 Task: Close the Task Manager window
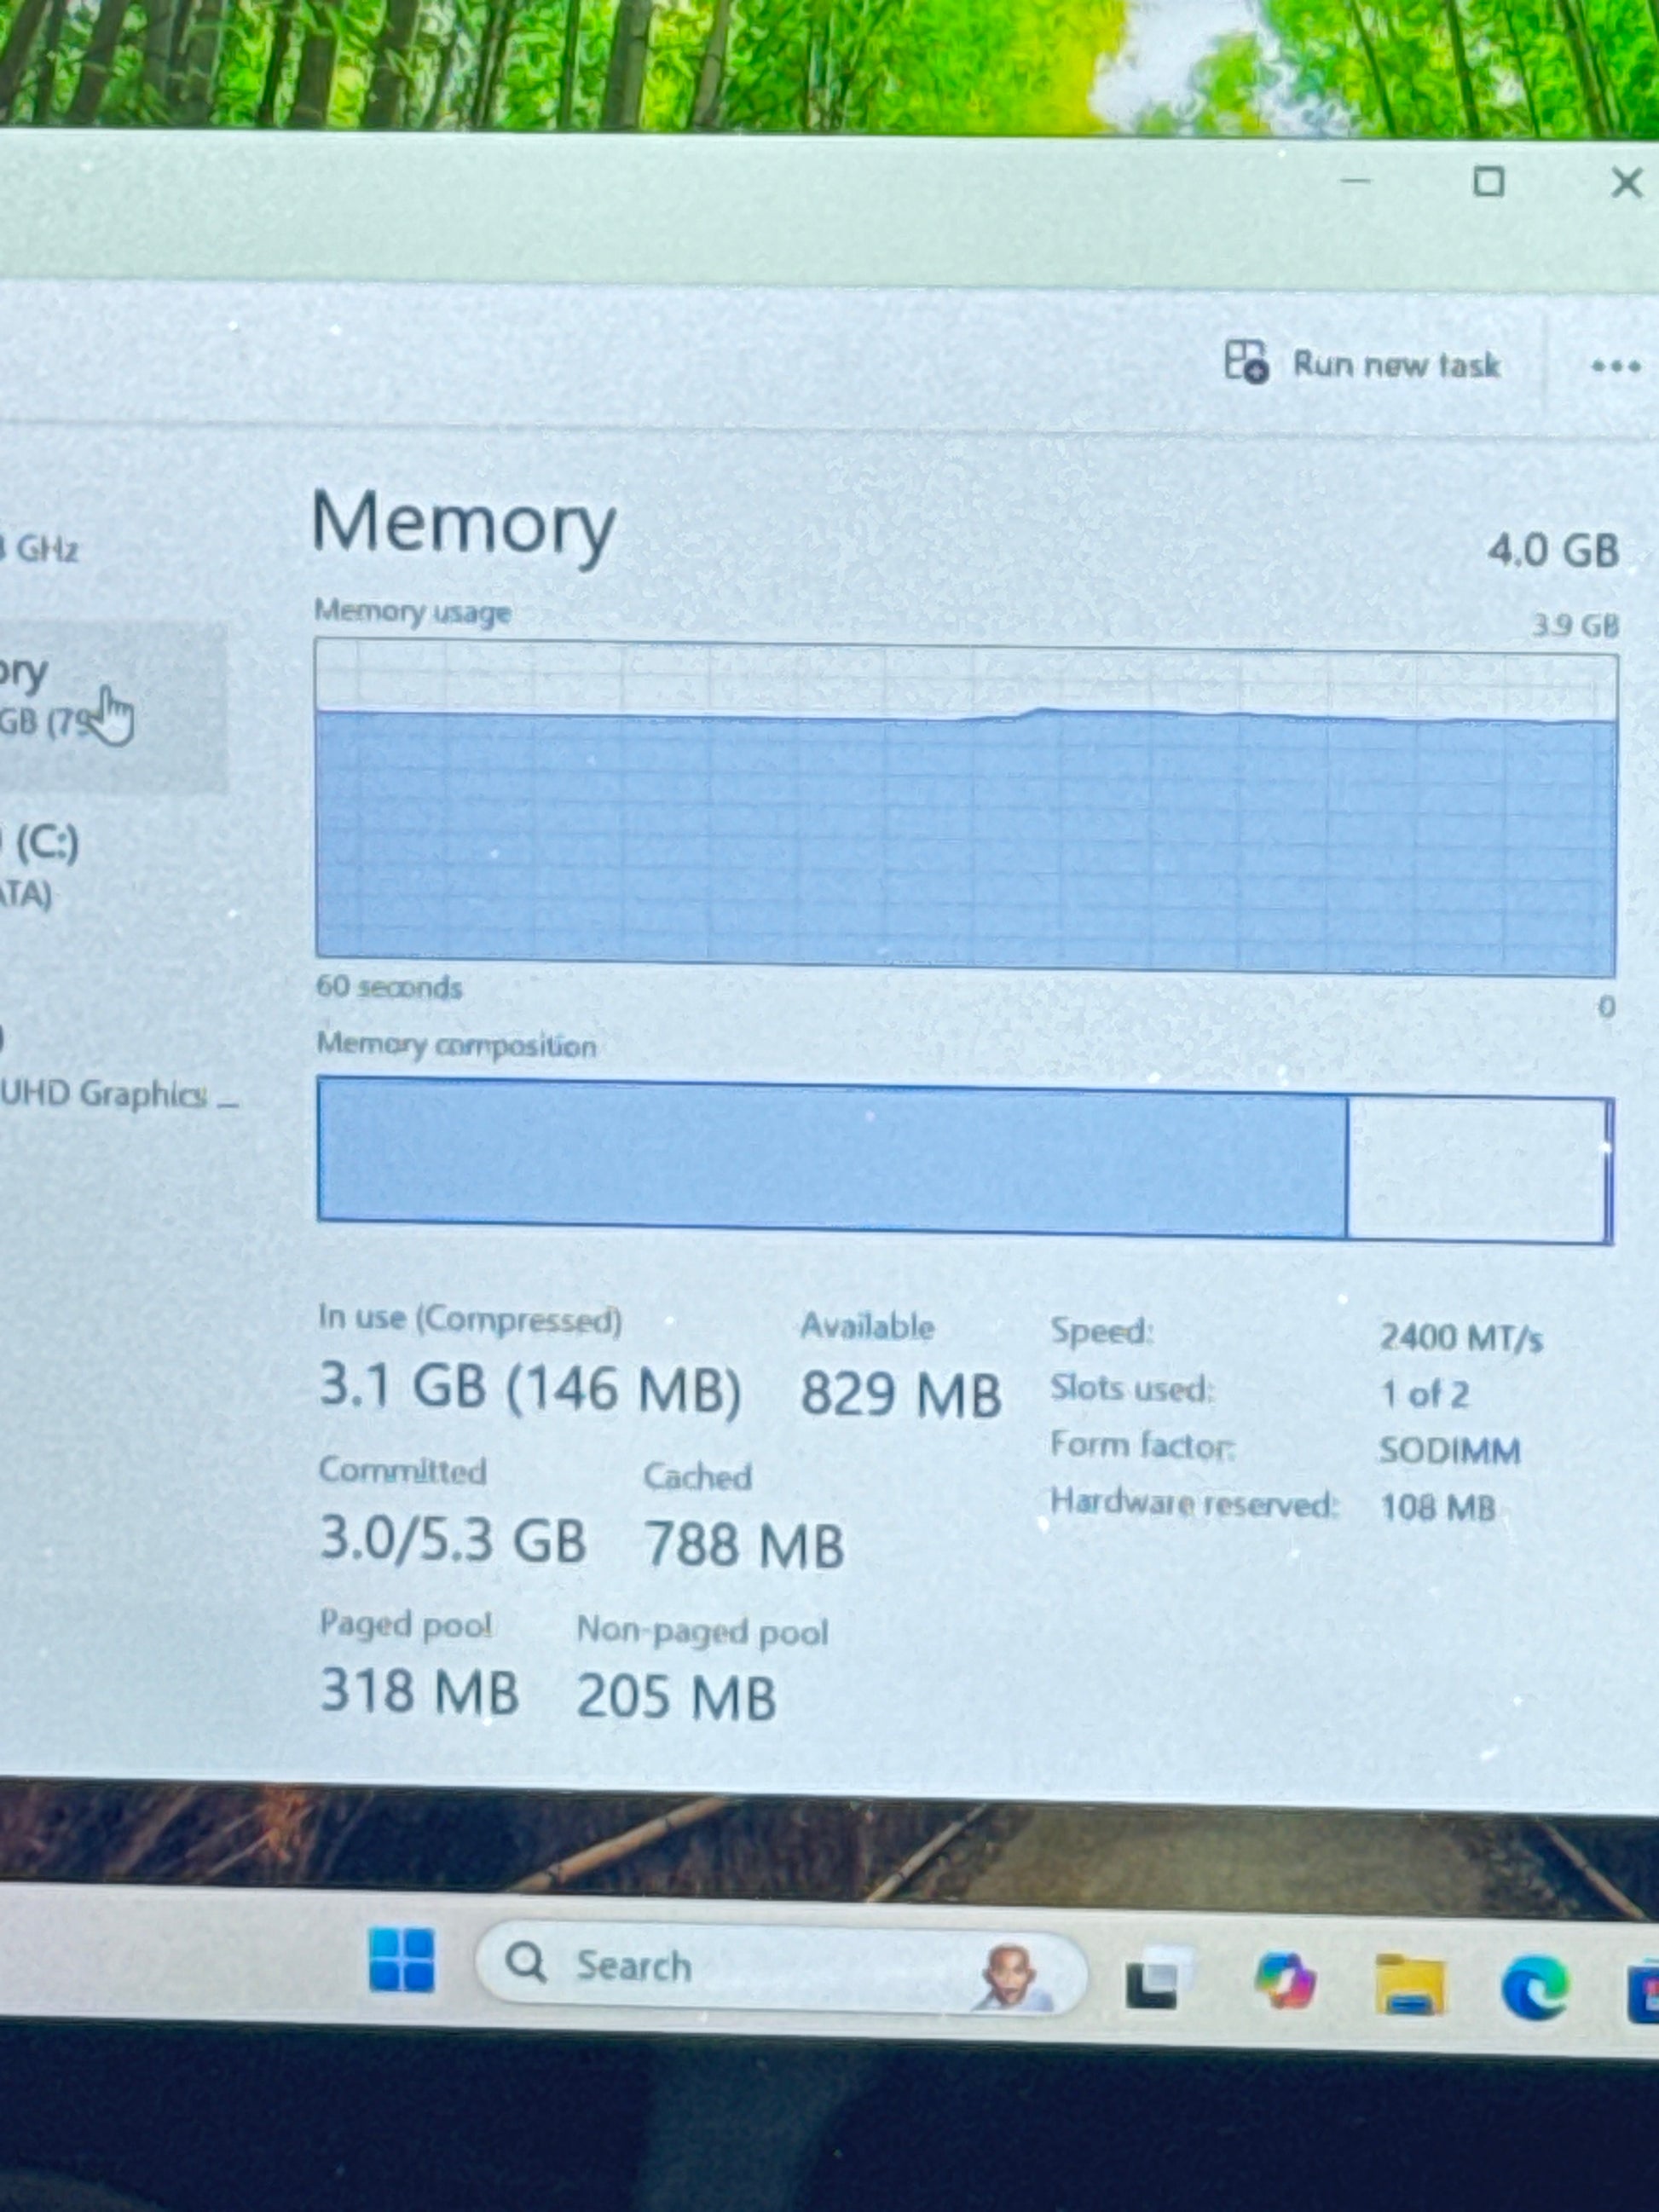pyautogui.click(x=1626, y=184)
